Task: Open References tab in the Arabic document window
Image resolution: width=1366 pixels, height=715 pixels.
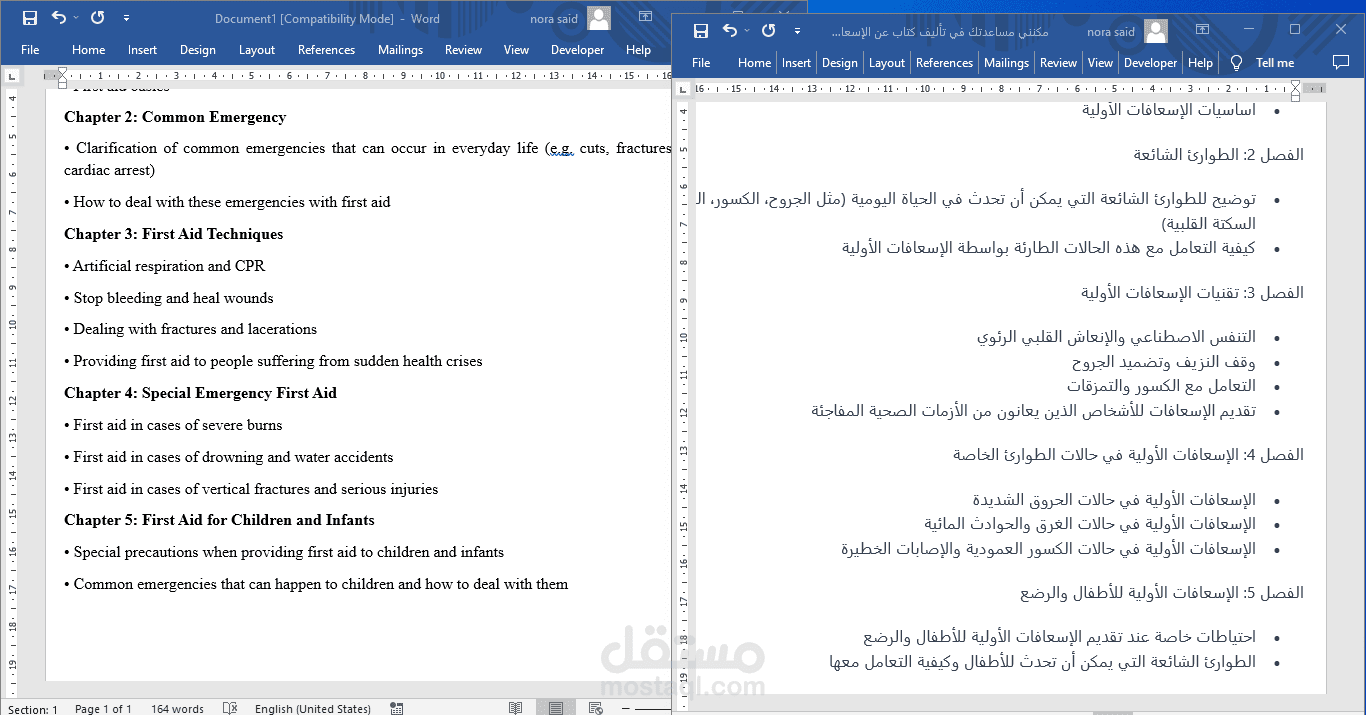Action: pos(944,63)
